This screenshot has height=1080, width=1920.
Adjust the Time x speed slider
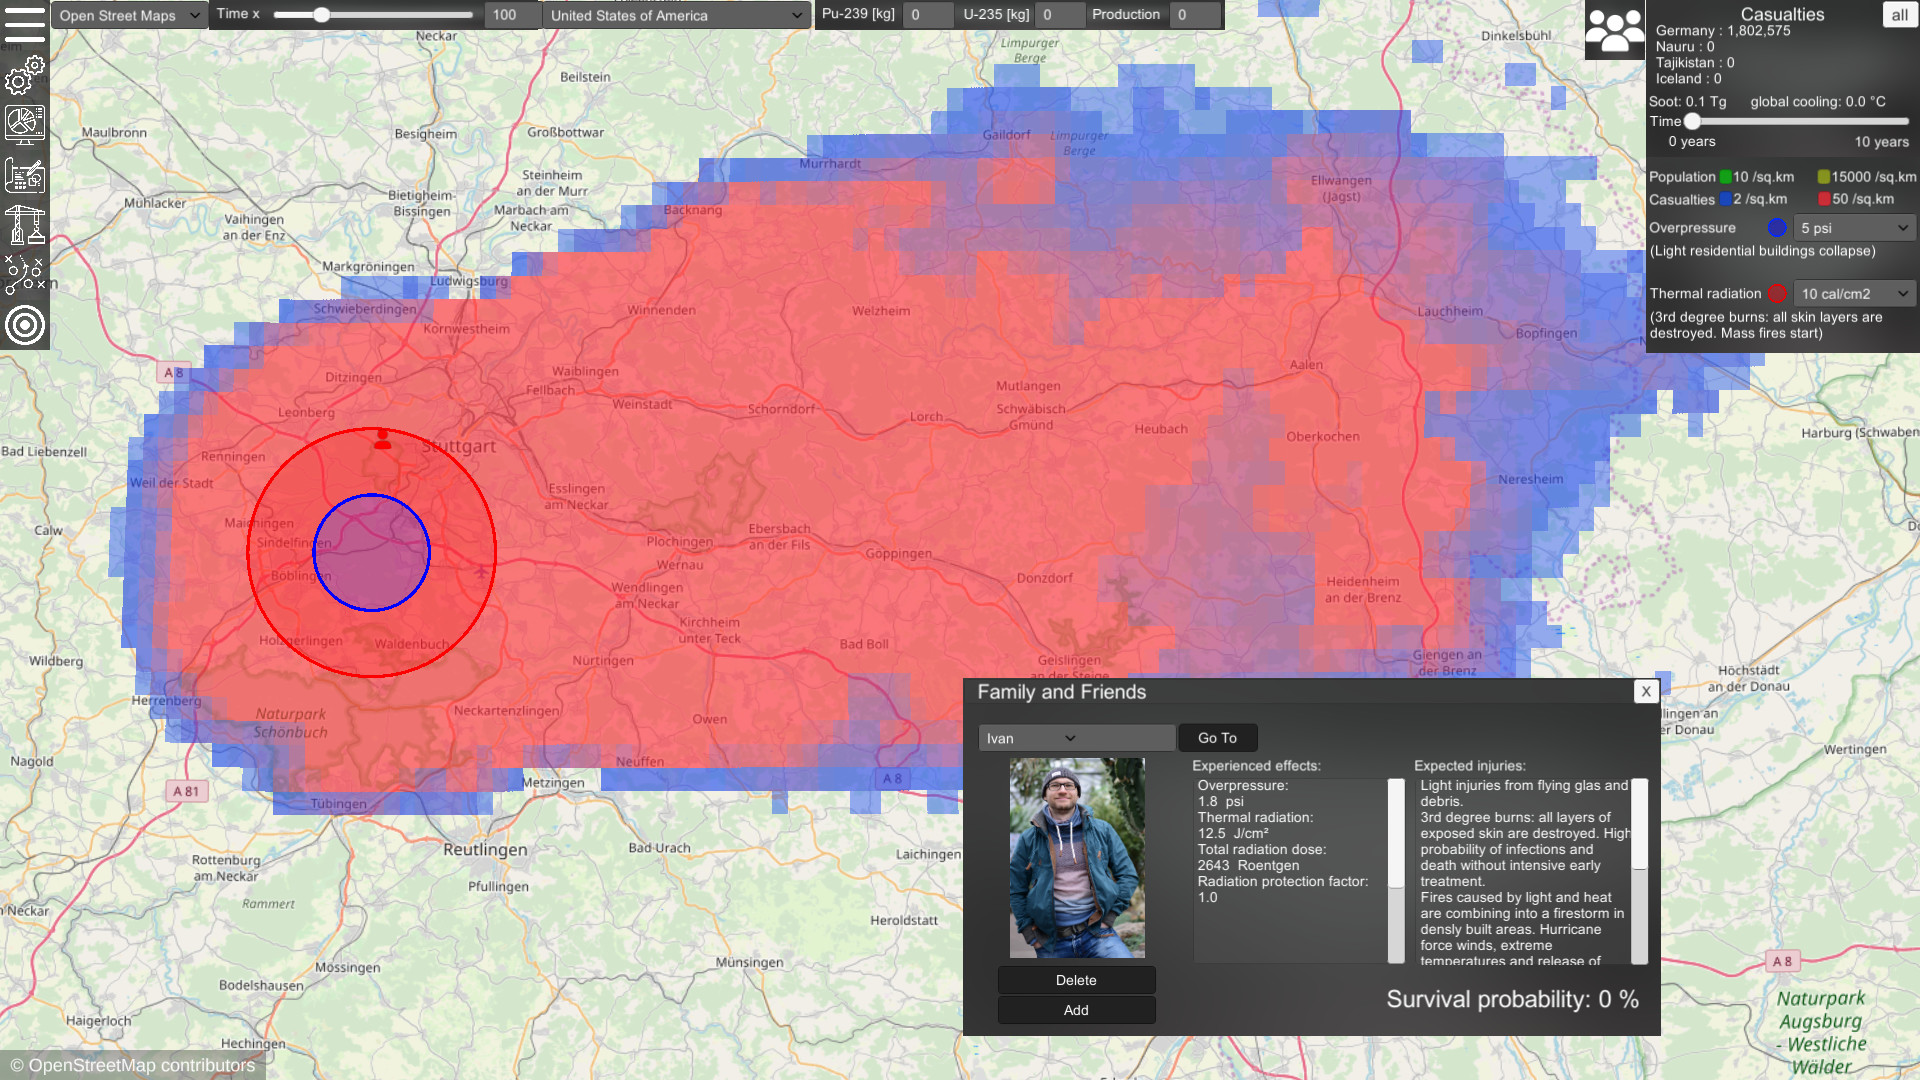(x=321, y=15)
